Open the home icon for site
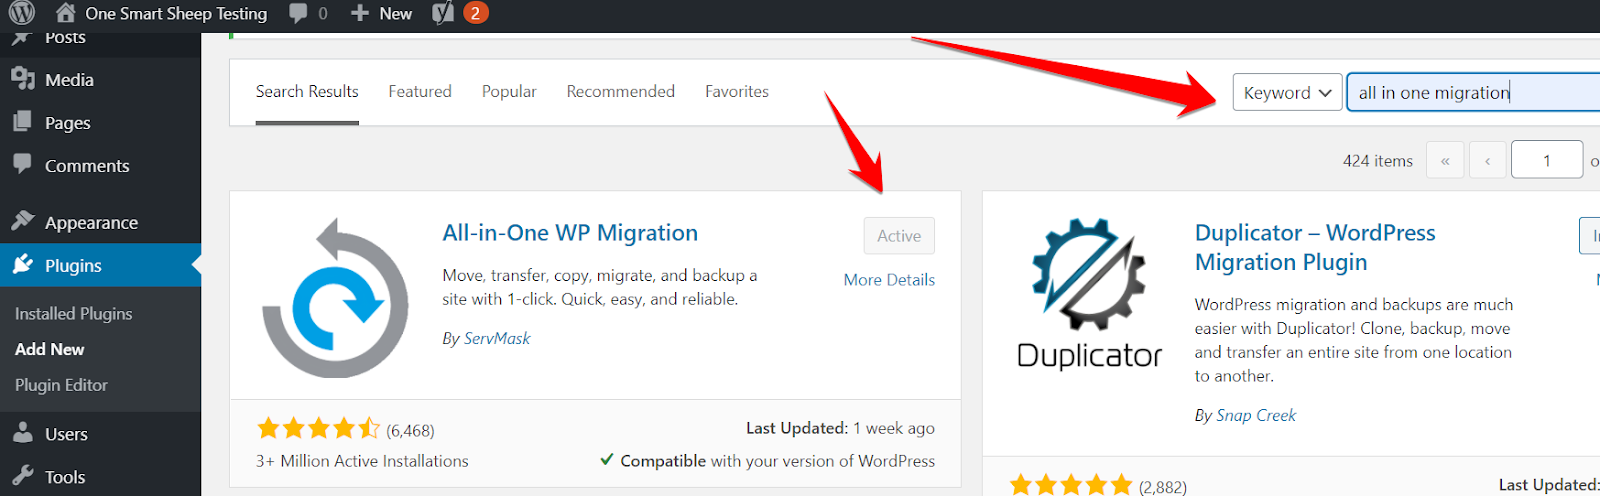 point(65,13)
